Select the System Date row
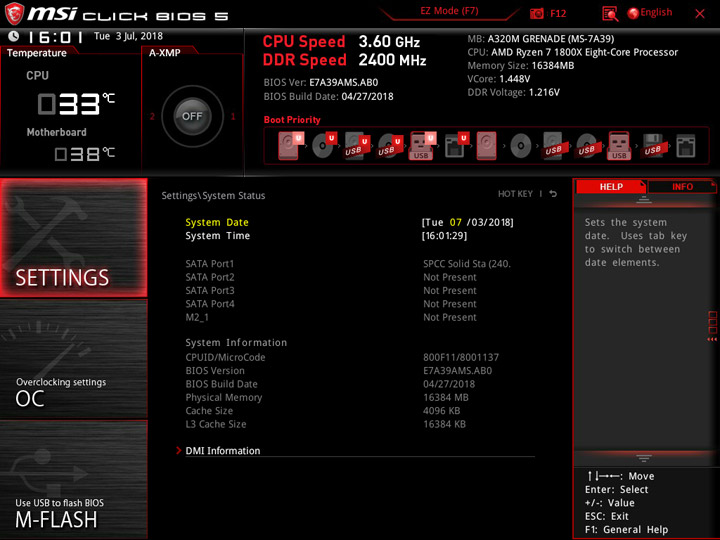The image size is (720, 540). [x=349, y=222]
